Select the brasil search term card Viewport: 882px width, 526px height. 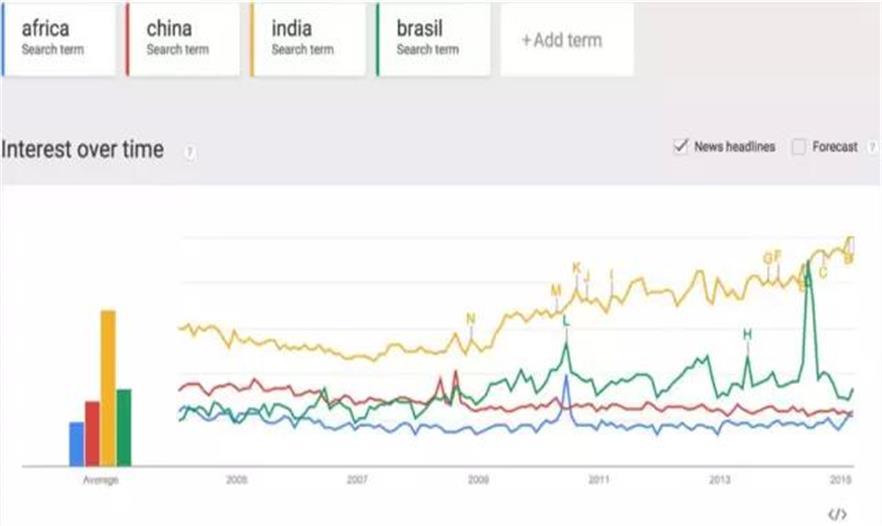point(433,40)
